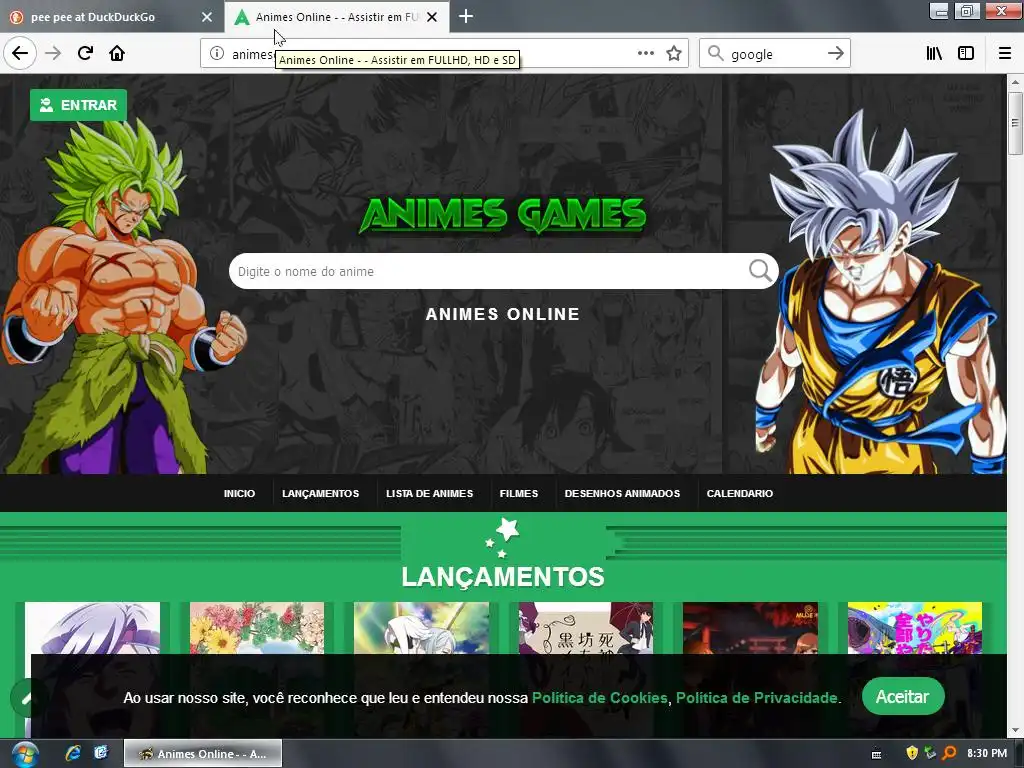Reload the current page
Screen dimensions: 1024x768
click(x=85, y=53)
